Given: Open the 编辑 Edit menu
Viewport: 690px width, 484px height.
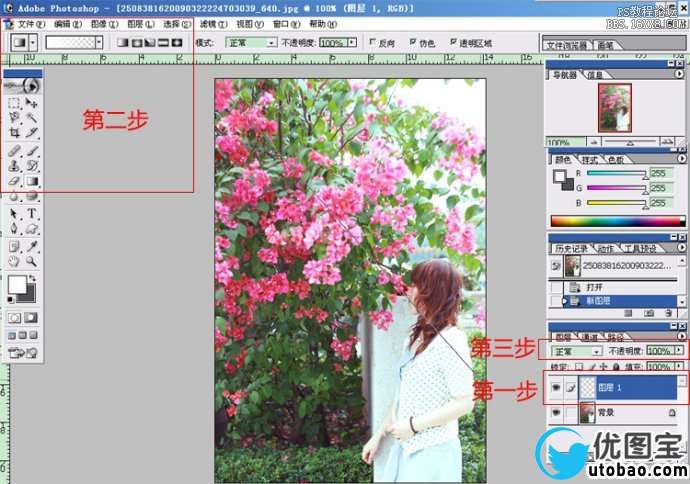Looking at the screenshot, I should pyautogui.click(x=68, y=24).
